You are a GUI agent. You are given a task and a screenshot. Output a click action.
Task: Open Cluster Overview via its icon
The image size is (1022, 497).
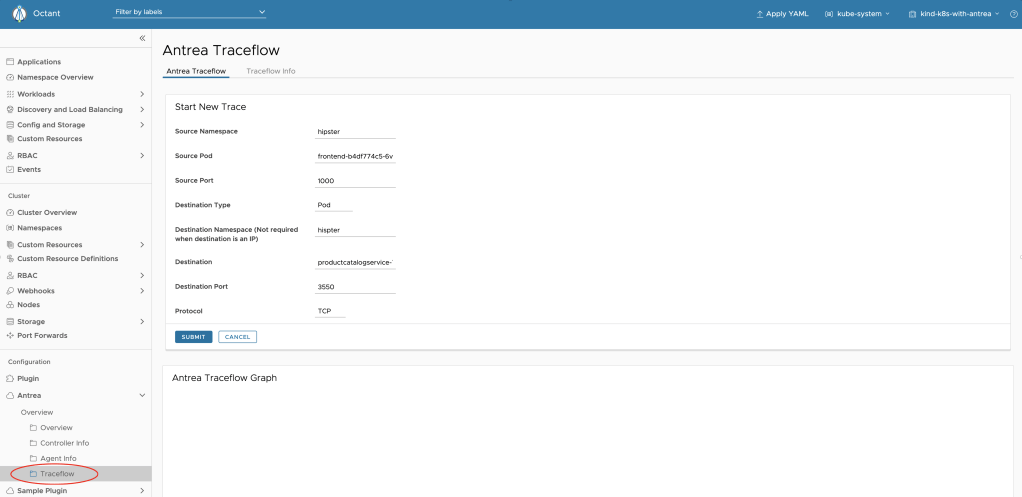pyautogui.click(x=10, y=213)
